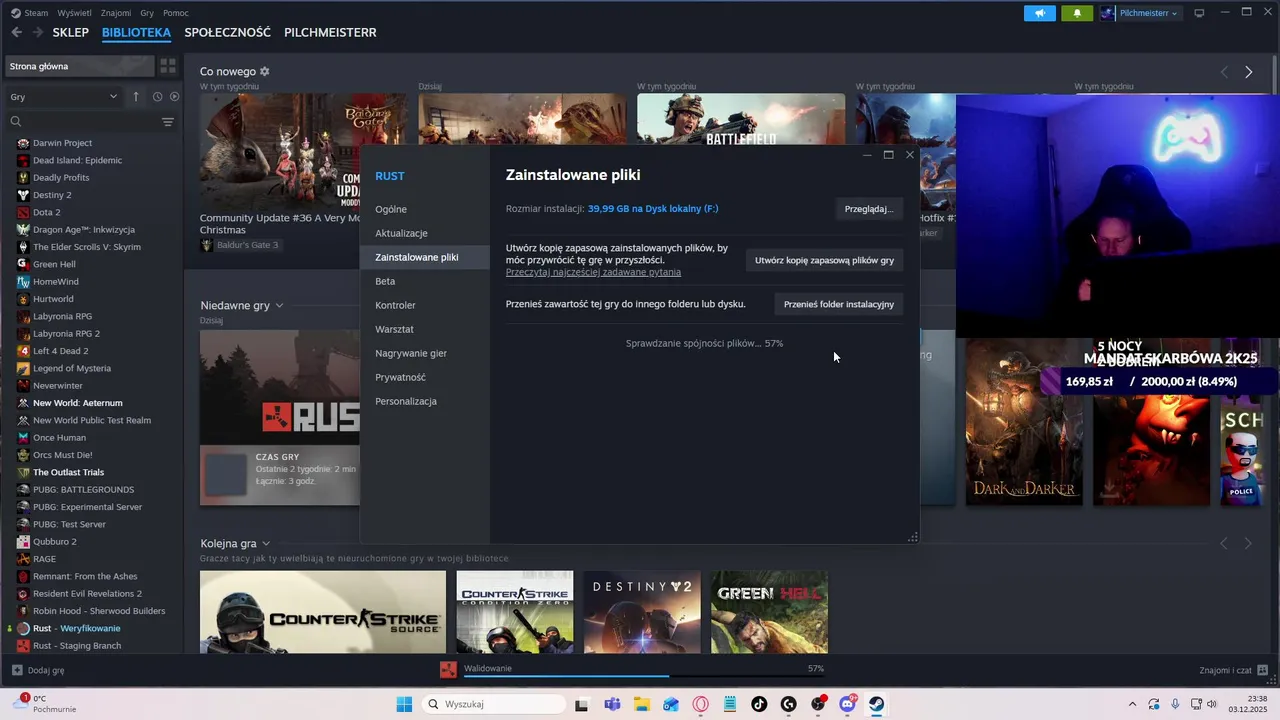Click the library search field

click(83, 122)
